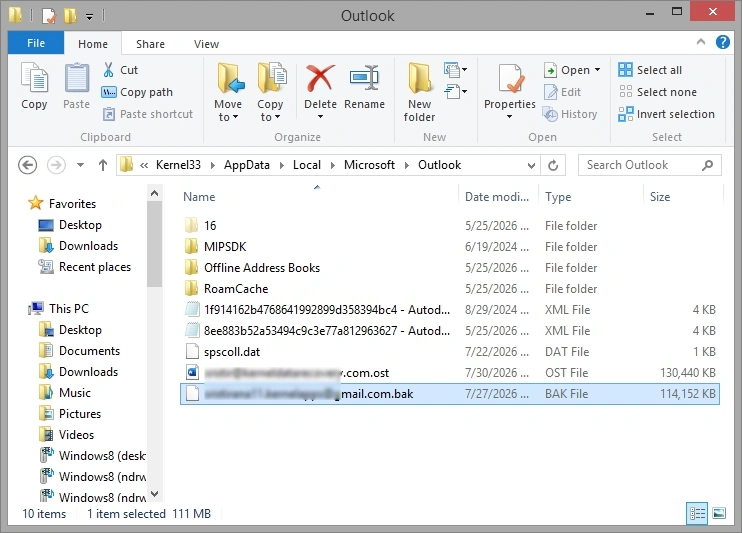Sort by the Name column header
Image resolution: width=742 pixels, height=533 pixels.
[x=199, y=196]
